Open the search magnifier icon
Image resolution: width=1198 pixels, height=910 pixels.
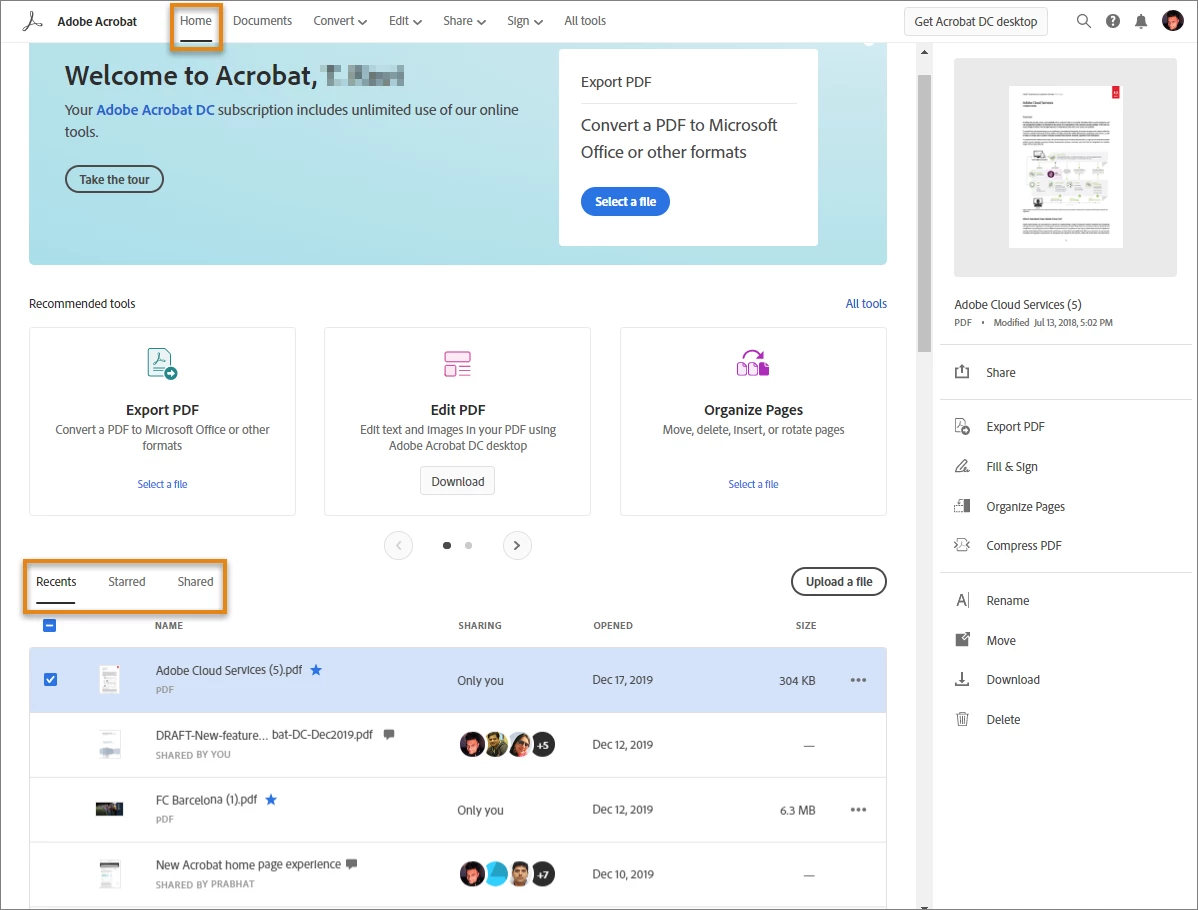pyautogui.click(x=1083, y=21)
